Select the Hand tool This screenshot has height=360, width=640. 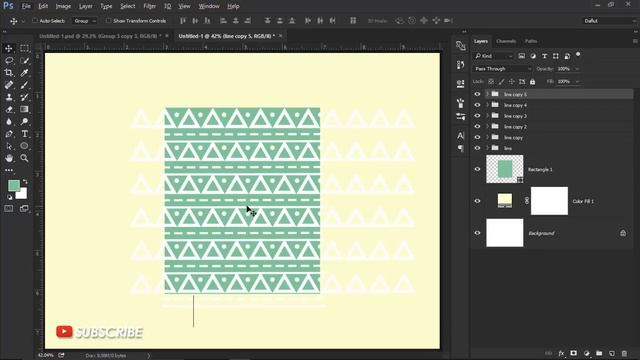[9, 158]
